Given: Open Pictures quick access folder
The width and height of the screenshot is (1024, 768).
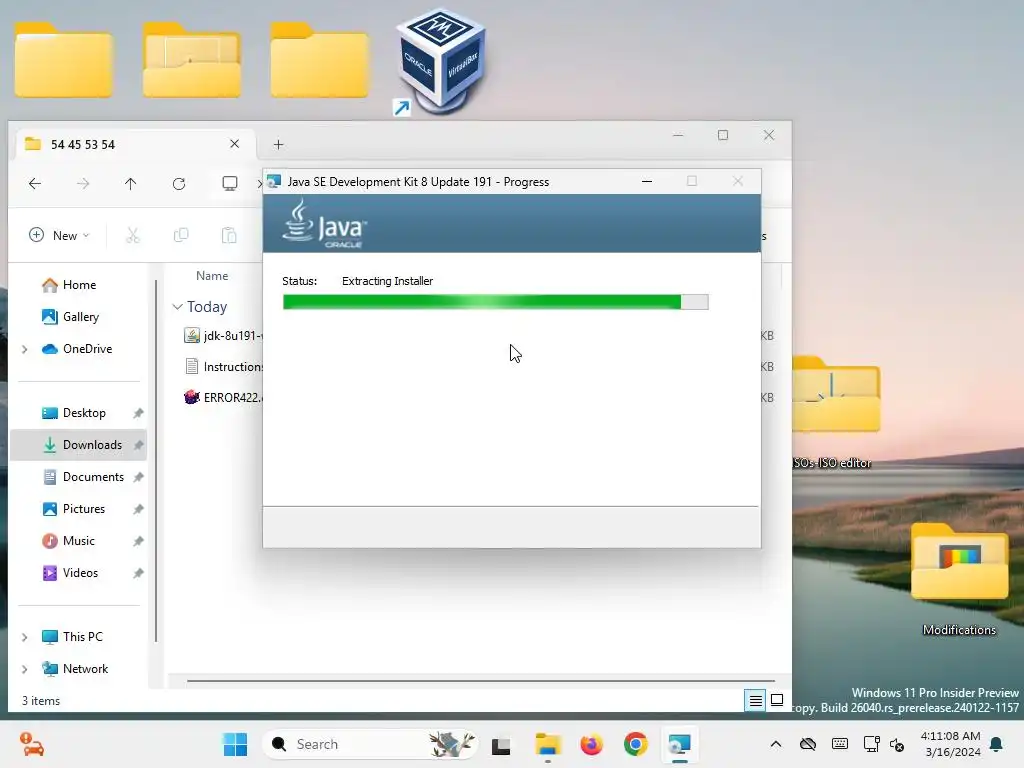Looking at the screenshot, I should coord(84,509).
